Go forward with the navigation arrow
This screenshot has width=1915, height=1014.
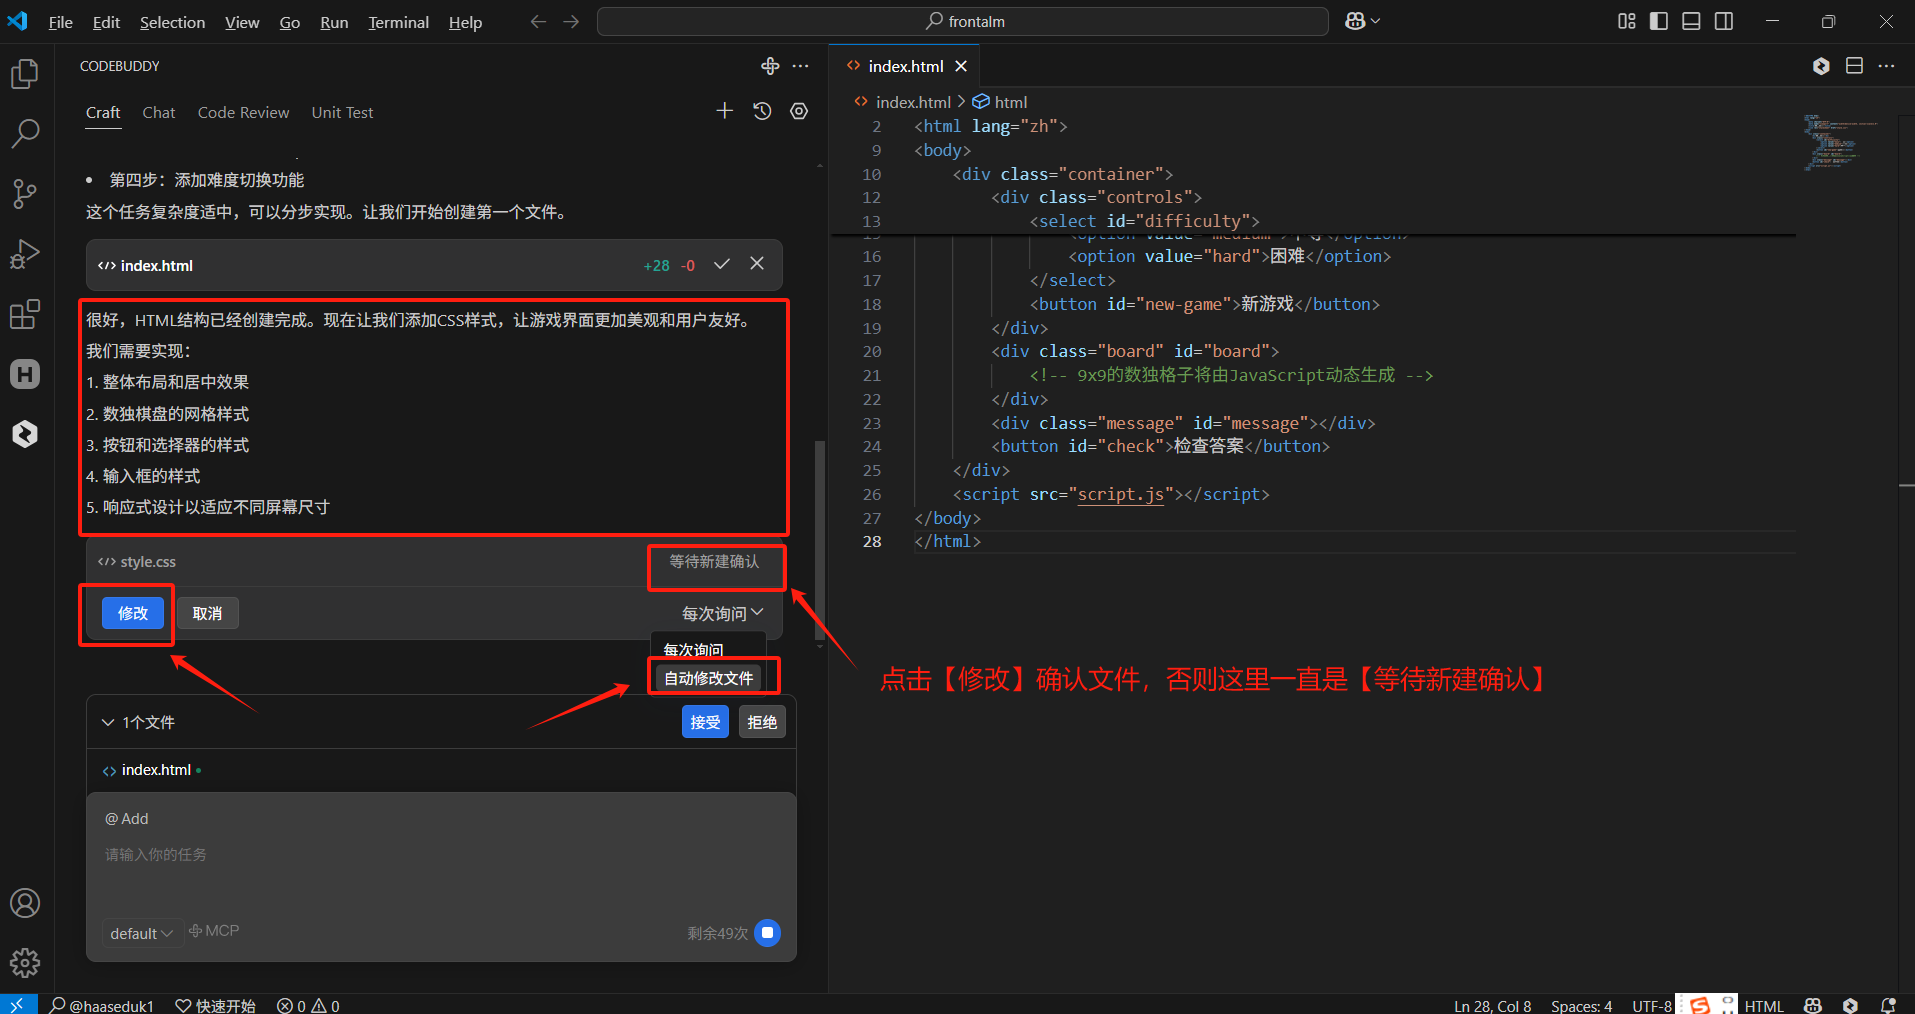click(571, 21)
